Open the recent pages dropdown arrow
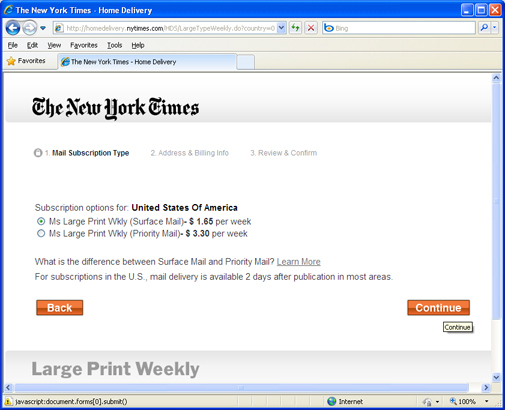The image size is (505, 410). click(43, 28)
